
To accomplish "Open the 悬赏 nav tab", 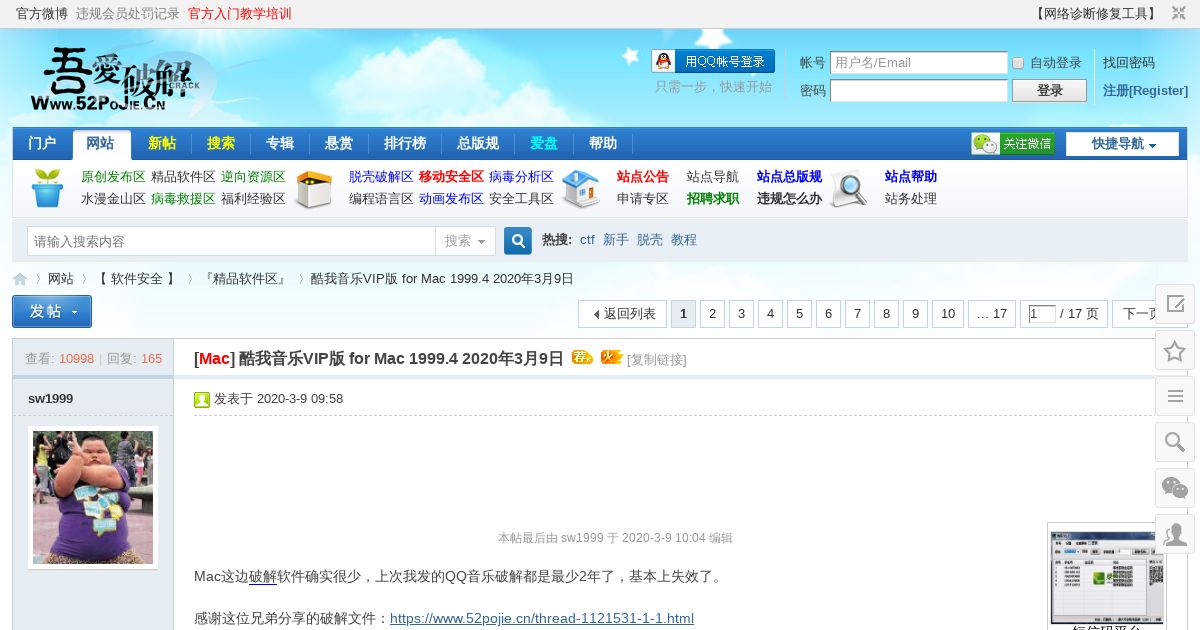I will tap(339, 143).
